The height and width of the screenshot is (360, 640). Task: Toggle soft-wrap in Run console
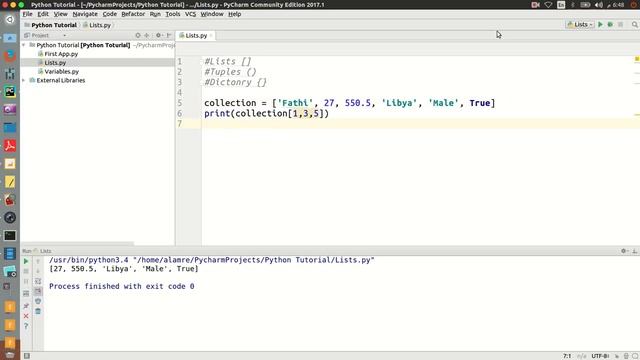(38, 281)
